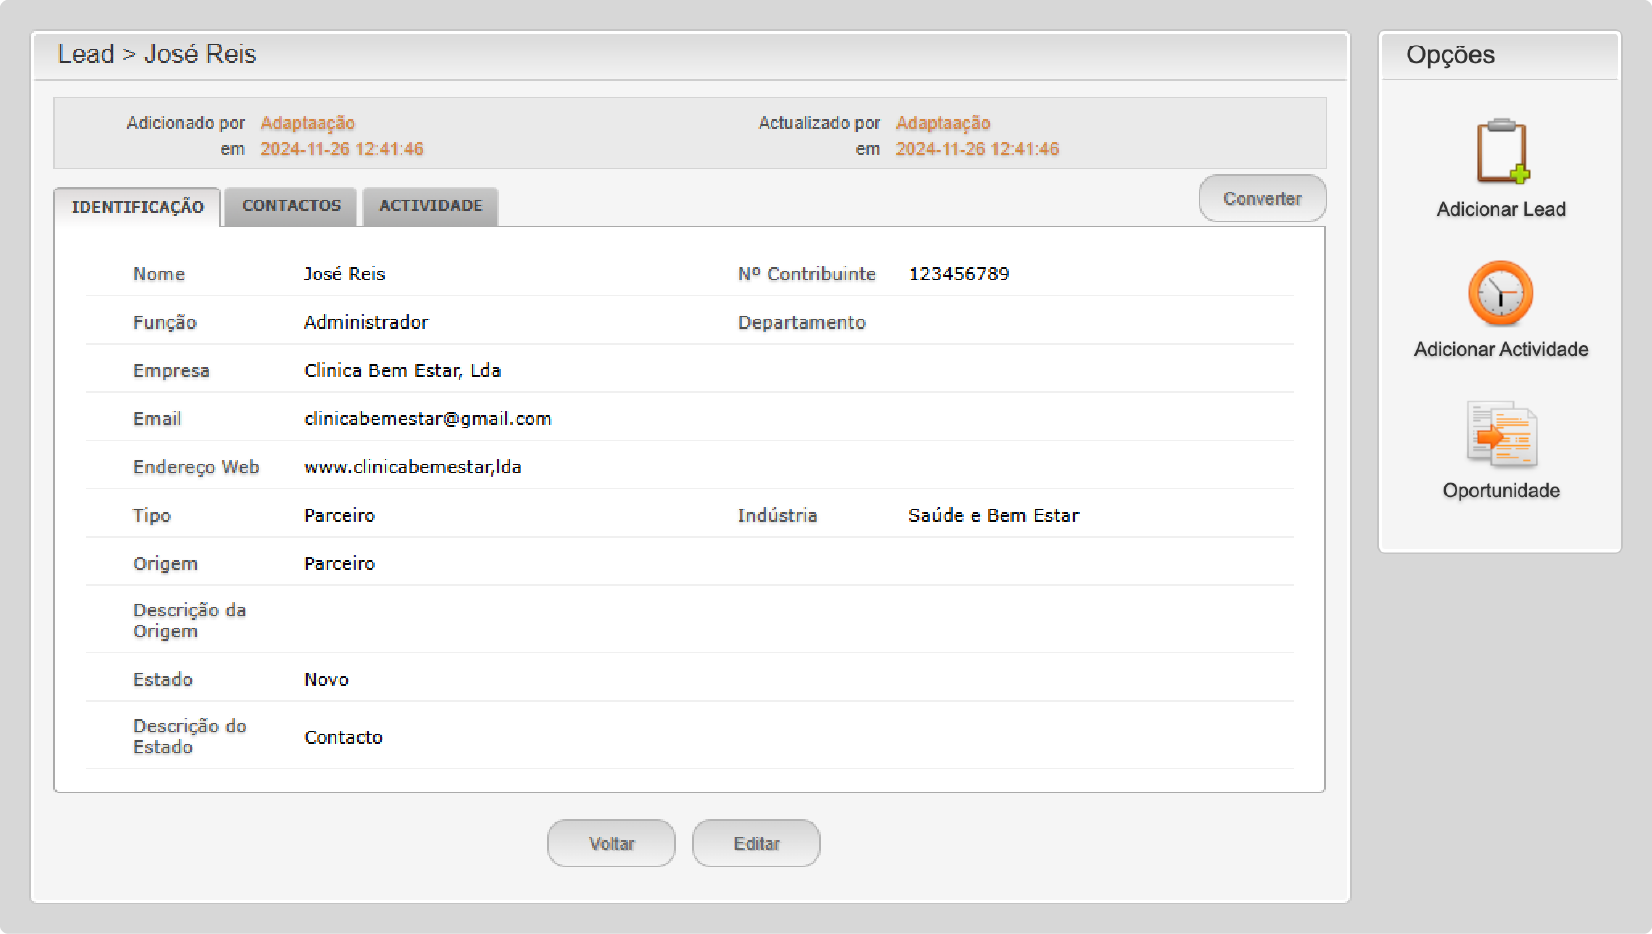
Task: Click the Nº Contribuinte value 123456789
Action: point(958,274)
